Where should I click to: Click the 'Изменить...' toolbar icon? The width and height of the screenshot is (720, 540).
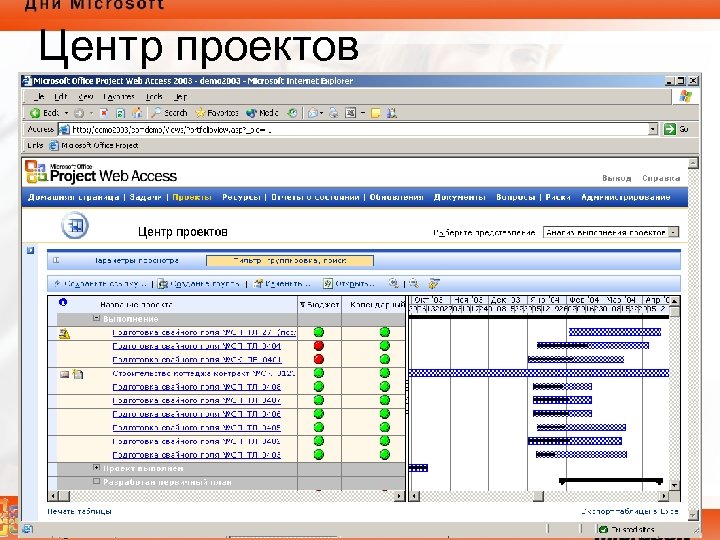pyautogui.click(x=259, y=284)
